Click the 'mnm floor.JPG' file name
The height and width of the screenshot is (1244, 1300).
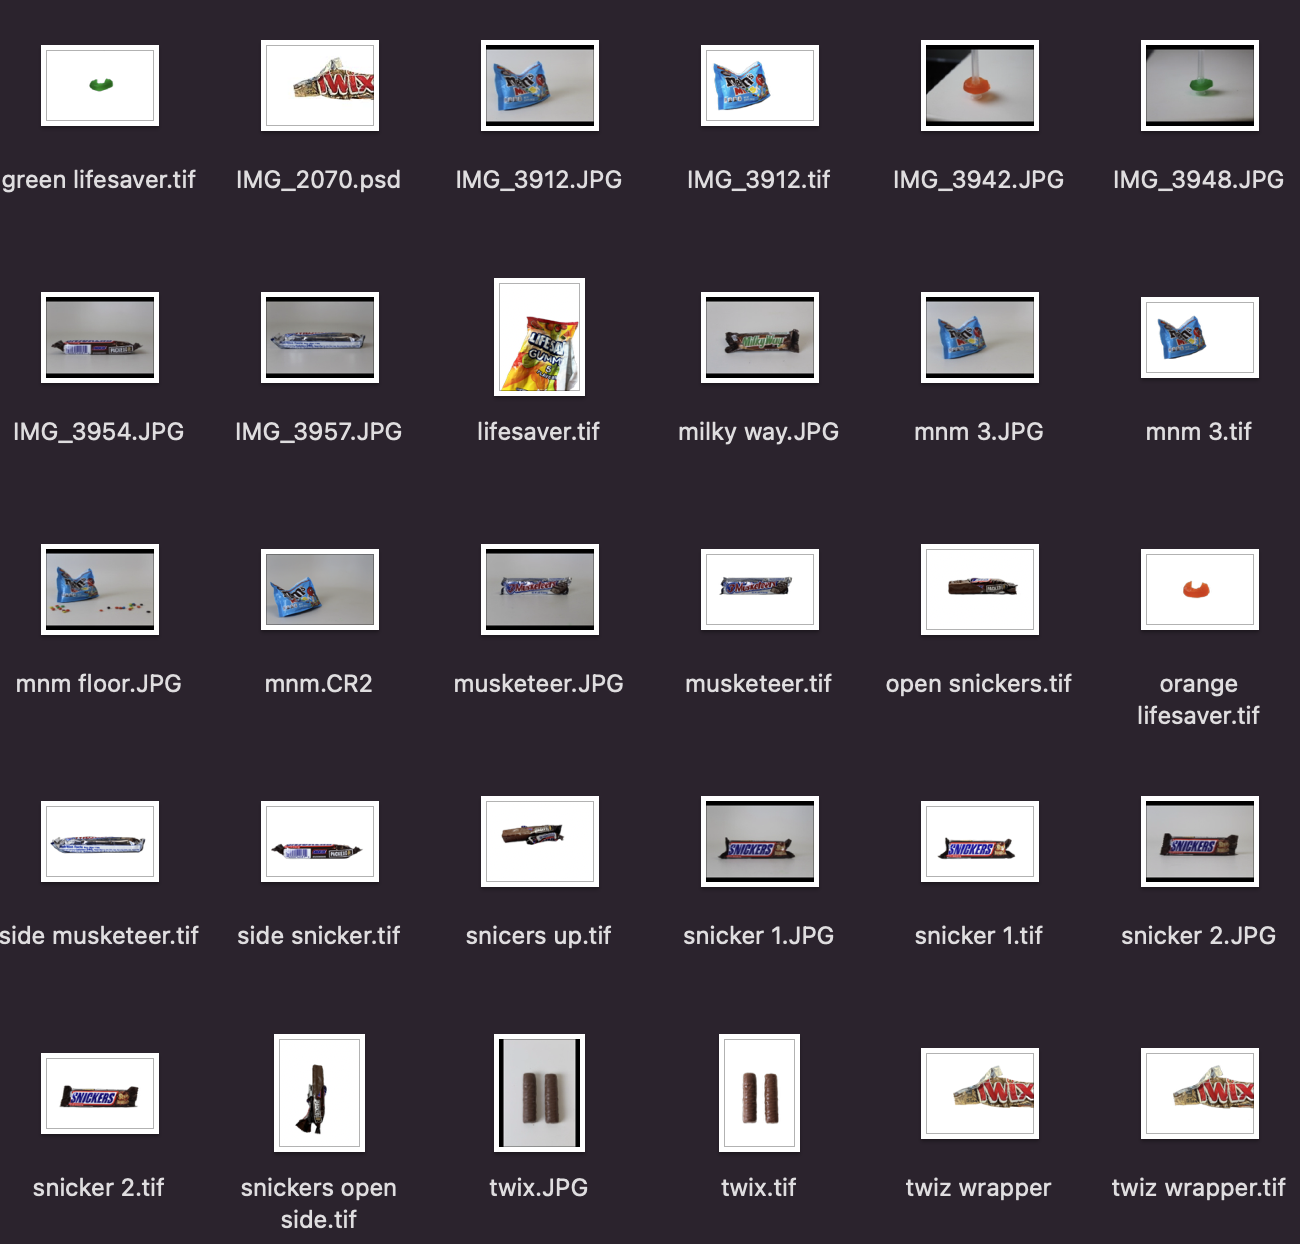[x=99, y=684]
